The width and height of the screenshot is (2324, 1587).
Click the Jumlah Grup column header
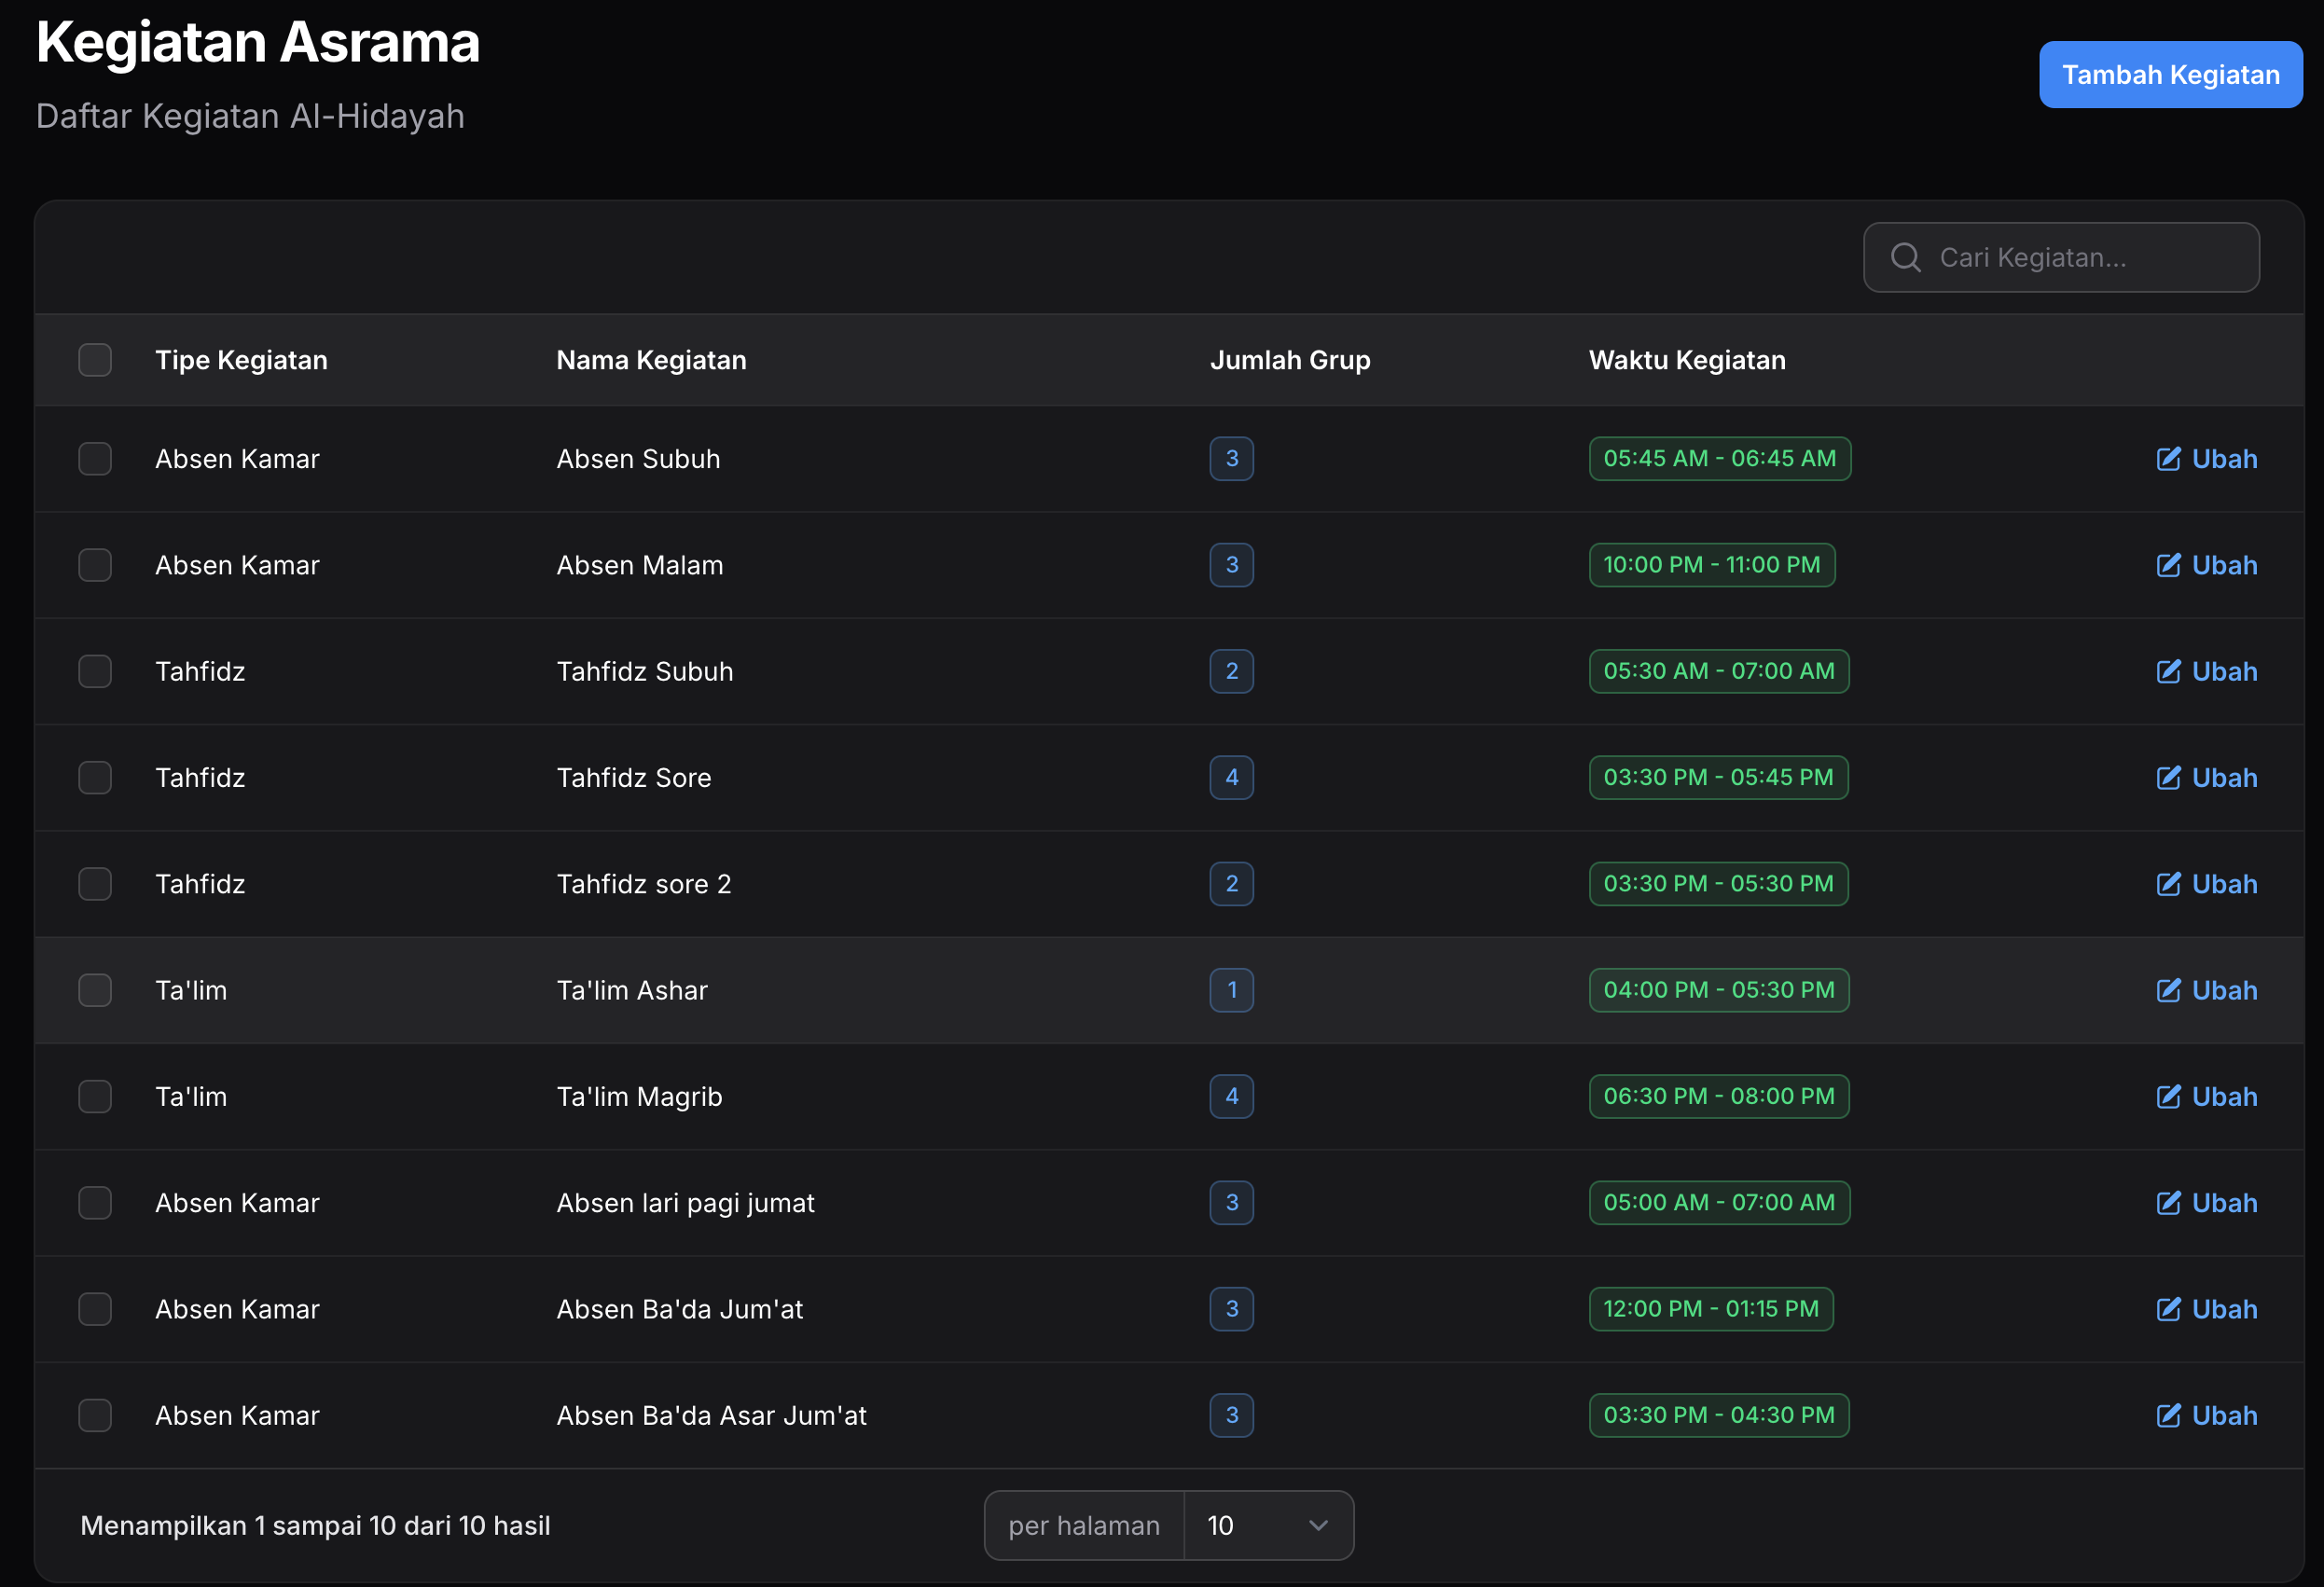coord(1290,360)
